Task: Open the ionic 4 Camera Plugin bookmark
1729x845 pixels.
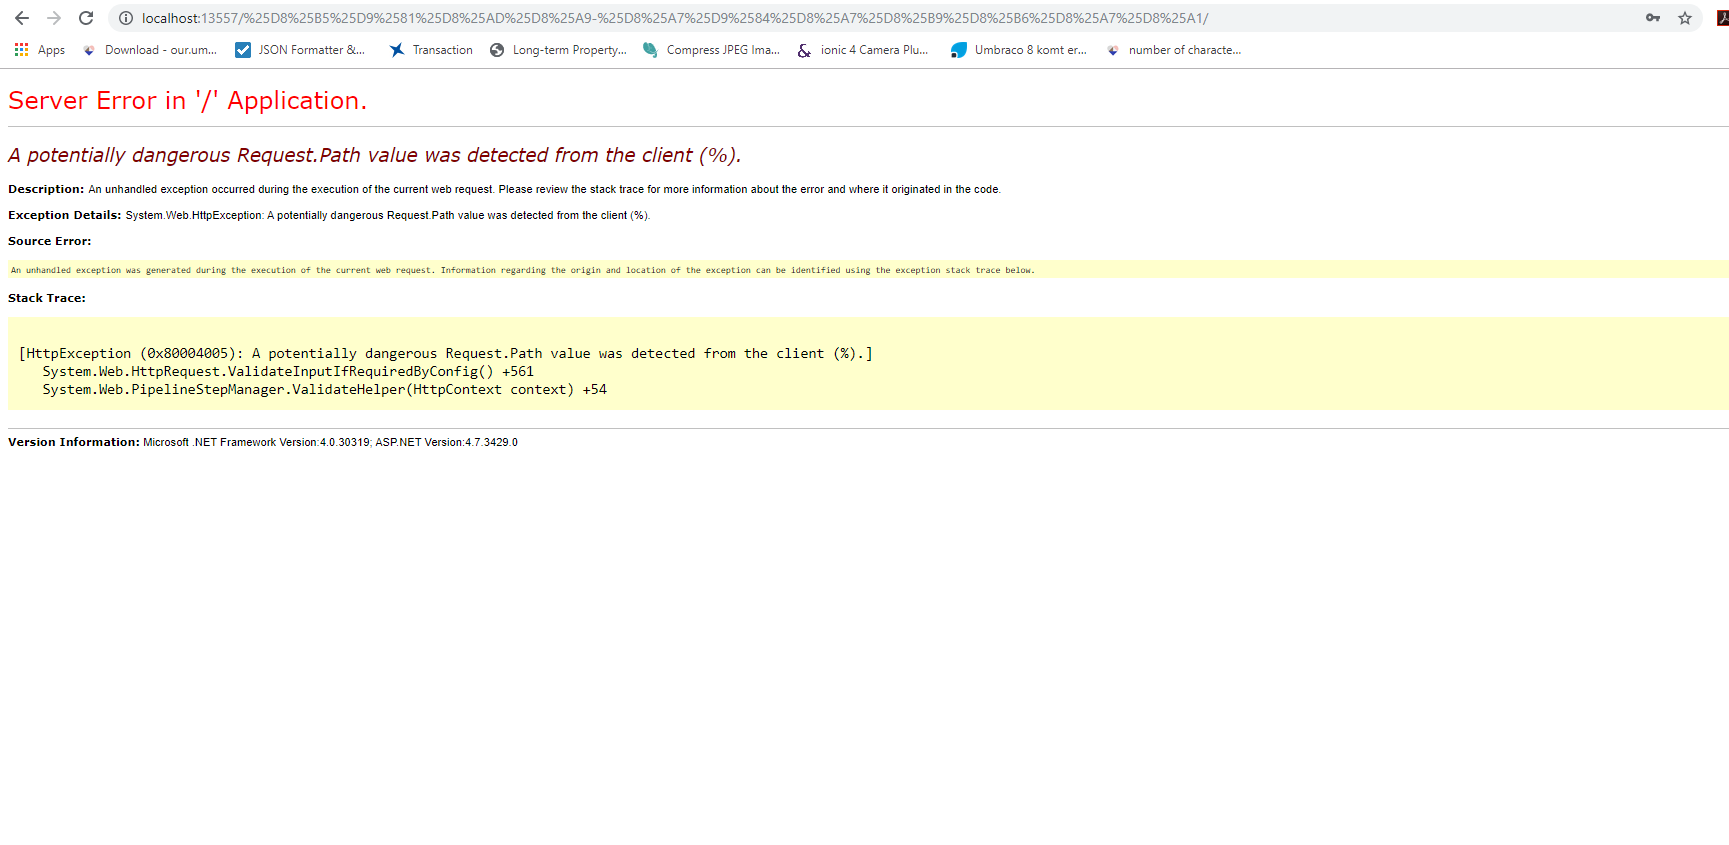Action: click(863, 50)
